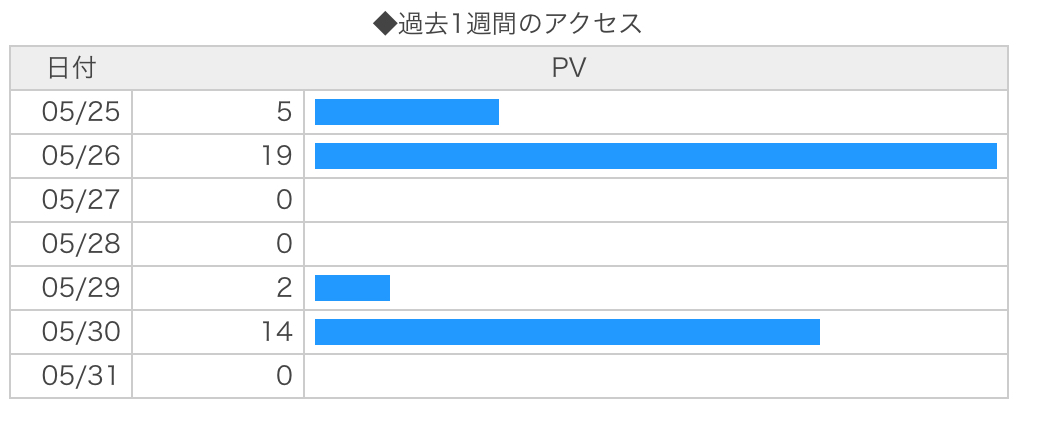This screenshot has width=1056, height=438.
Task: Click the PV count 5 for 05/25
Action: click(x=284, y=112)
